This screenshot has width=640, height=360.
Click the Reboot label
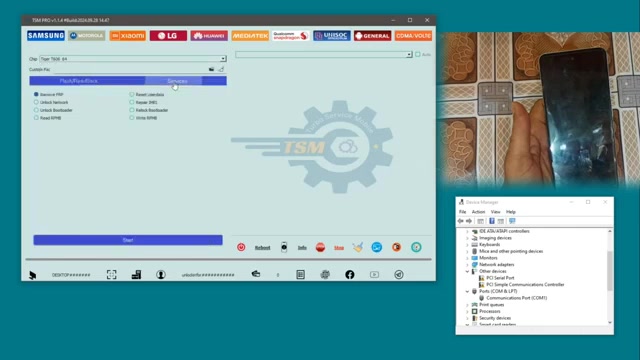(262, 248)
